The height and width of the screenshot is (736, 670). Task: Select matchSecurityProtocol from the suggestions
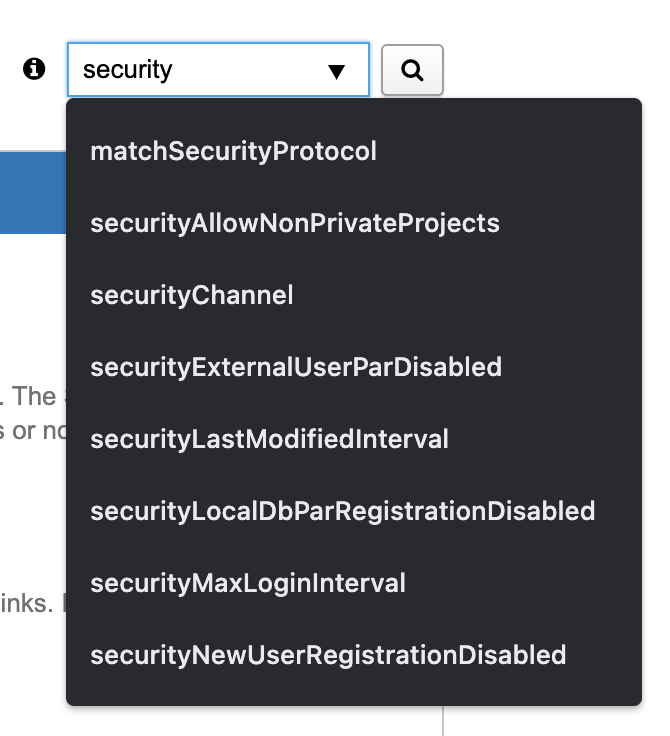(233, 151)
